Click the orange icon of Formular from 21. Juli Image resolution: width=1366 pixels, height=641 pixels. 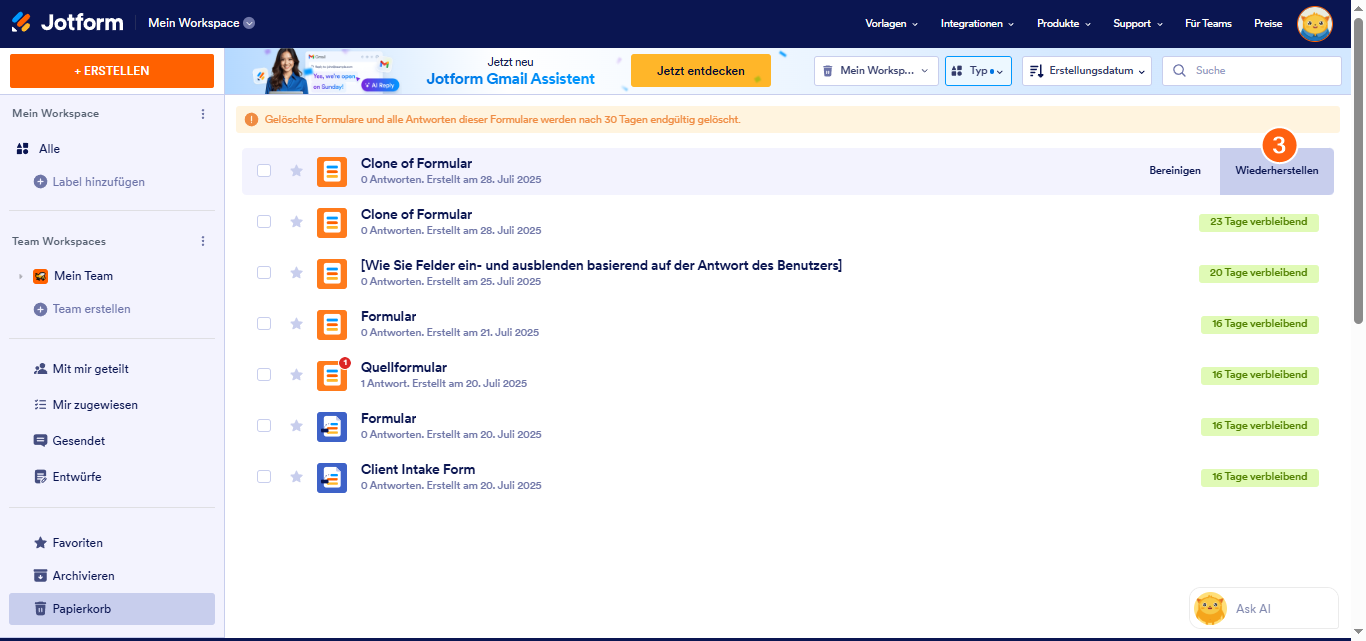pos(332,325)
